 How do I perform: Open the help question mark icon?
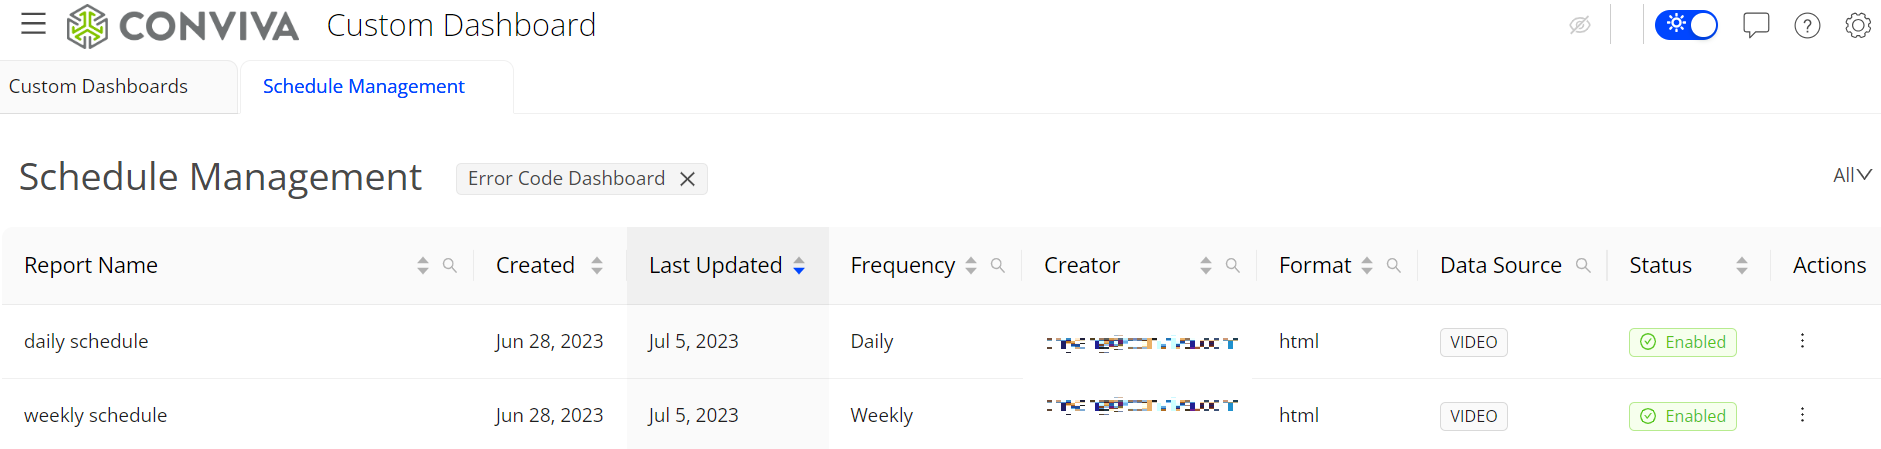(x=1807, y=25)
